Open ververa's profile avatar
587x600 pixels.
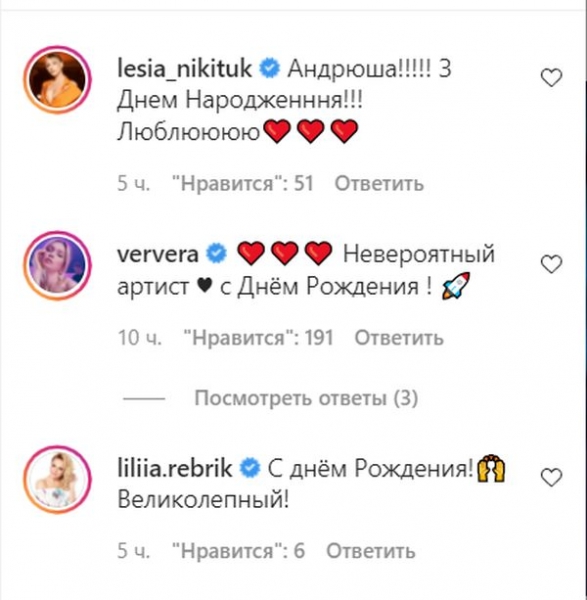click(x=57, y=265)
